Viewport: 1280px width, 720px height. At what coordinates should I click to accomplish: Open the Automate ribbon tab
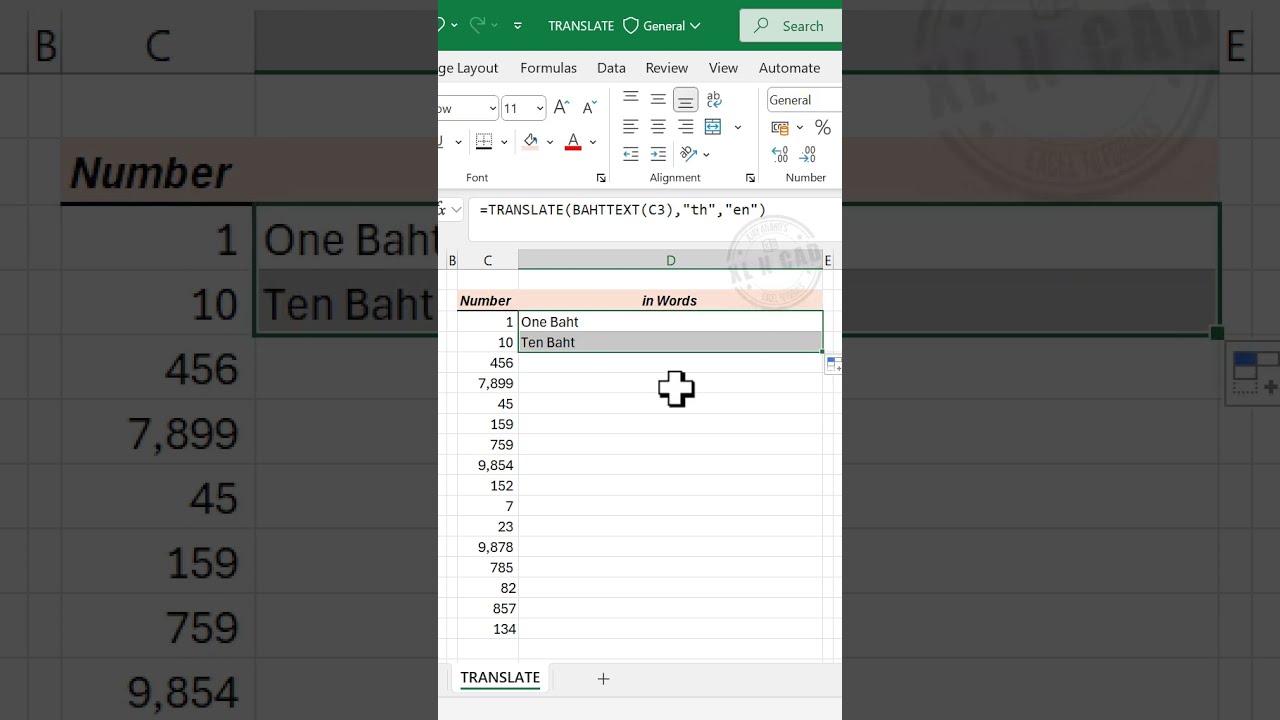[x=789, y=68]
